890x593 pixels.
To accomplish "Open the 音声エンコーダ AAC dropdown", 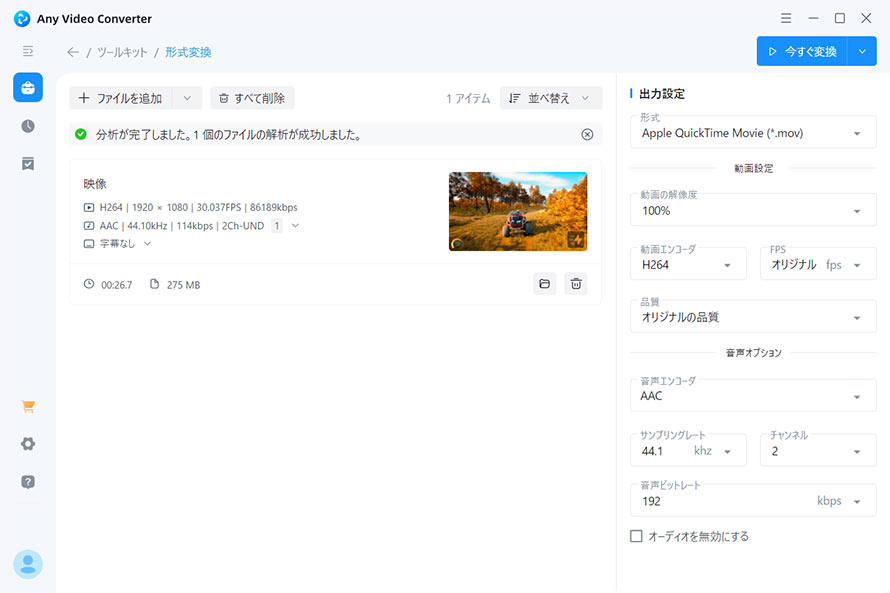I will pos(753,396).
